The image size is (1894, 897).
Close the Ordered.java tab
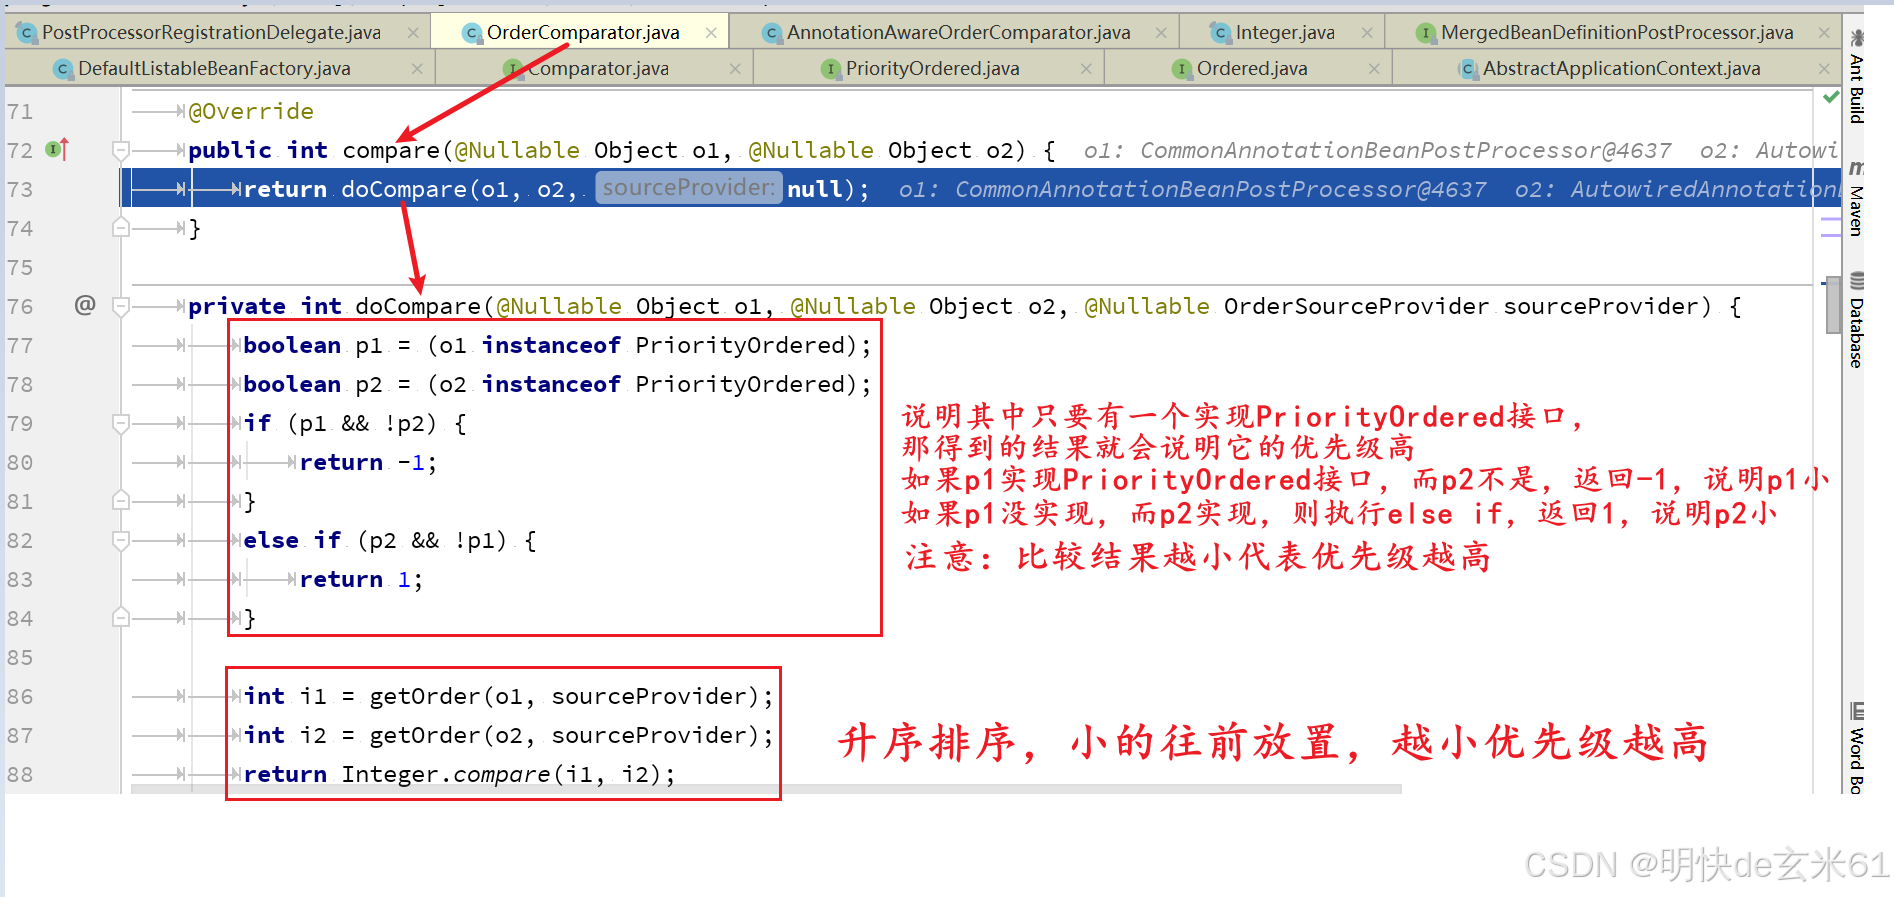[x=1374, y=69]
